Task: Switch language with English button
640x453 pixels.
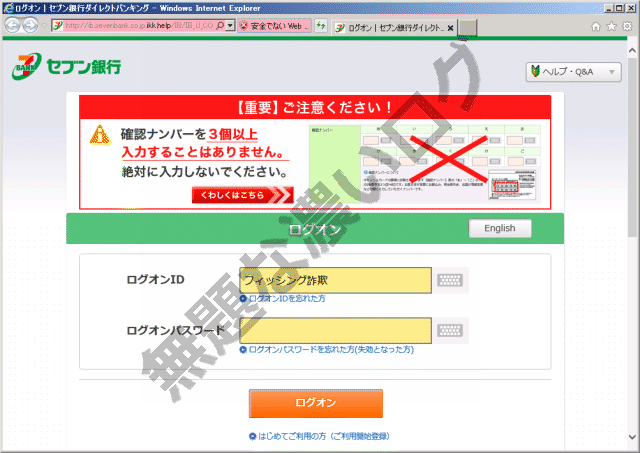Action: [500, 228]
